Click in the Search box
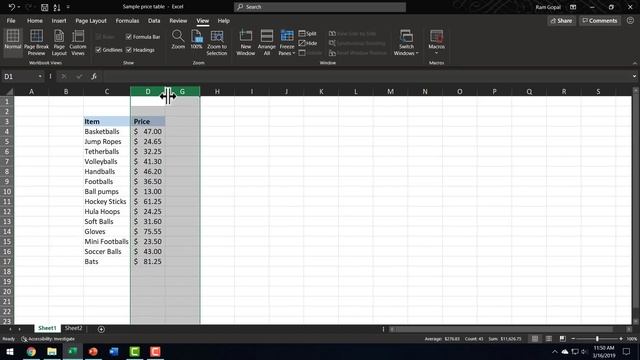 [320, 7]
